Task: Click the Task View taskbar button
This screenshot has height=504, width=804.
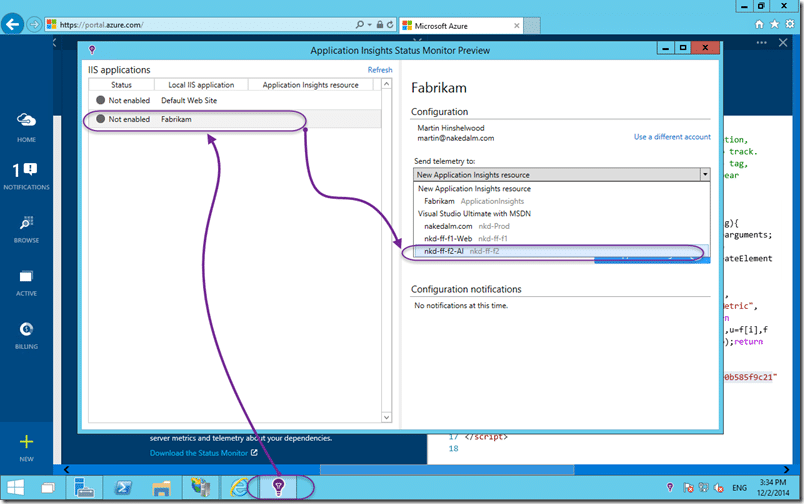Action: [48, 488]
